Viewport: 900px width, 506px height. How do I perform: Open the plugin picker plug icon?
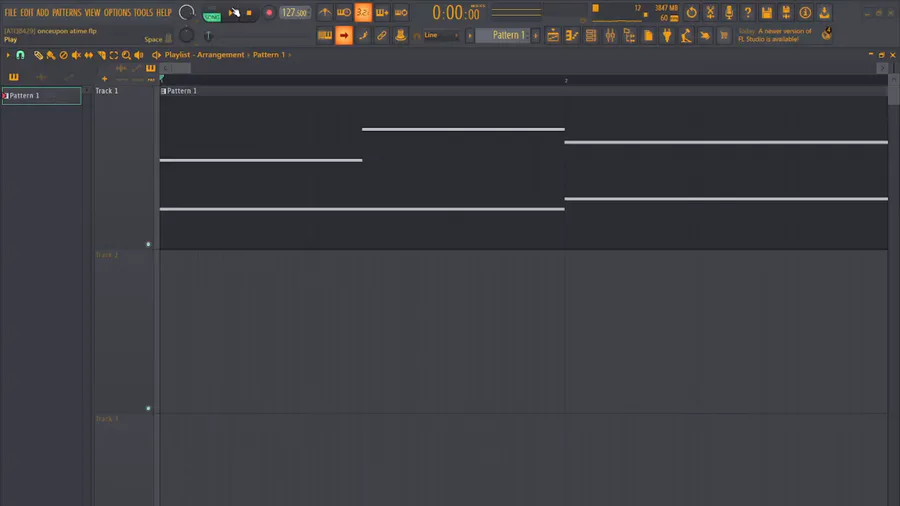click(667, 36)
